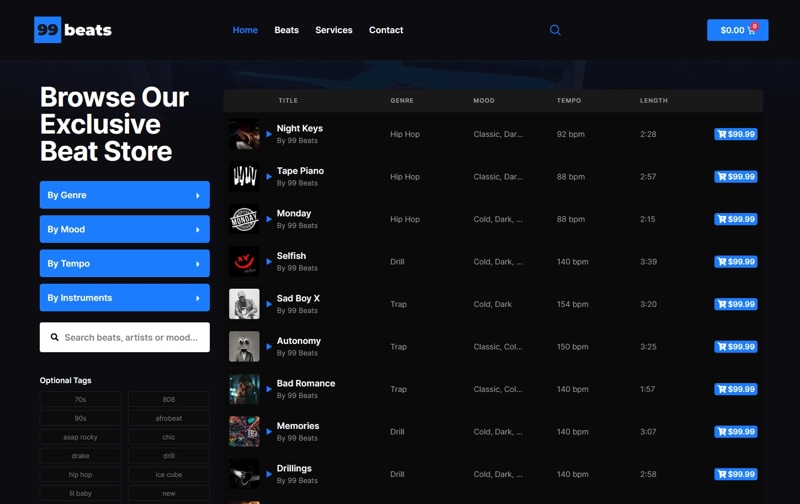The width and height of the screenshot is (800, 504).
Task: Click the search magnifier icon in header
Action: click(555, 30)
